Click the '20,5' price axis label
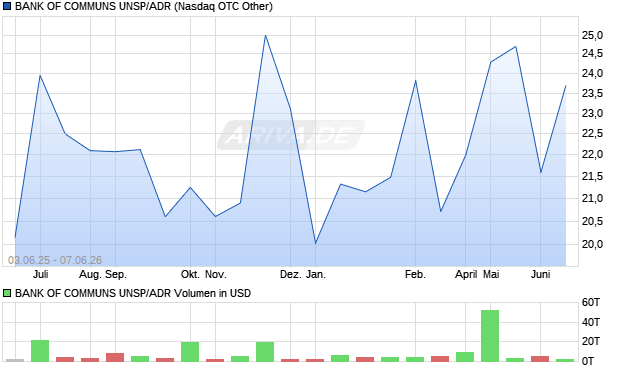This screenshot has height=371, width=620. (592, 221)
